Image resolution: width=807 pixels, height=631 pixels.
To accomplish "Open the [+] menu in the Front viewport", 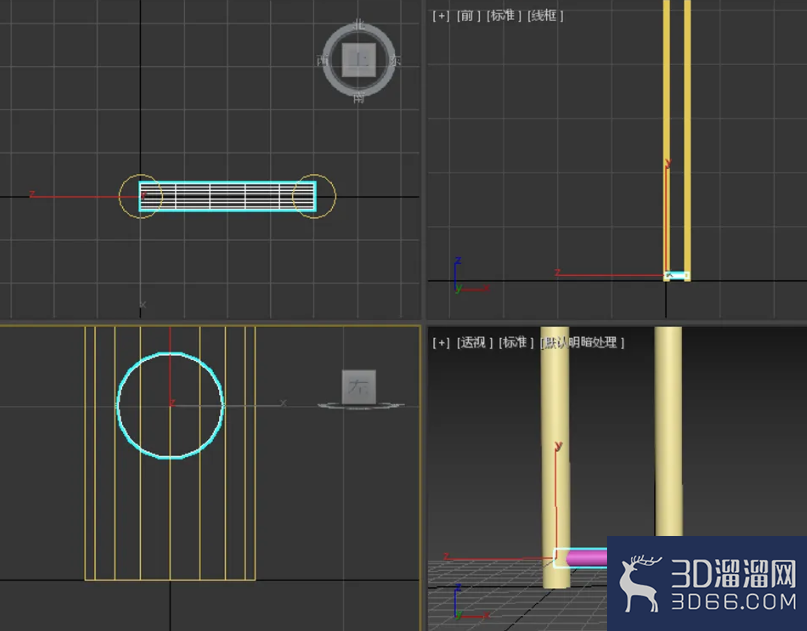I will pos(441,16).
